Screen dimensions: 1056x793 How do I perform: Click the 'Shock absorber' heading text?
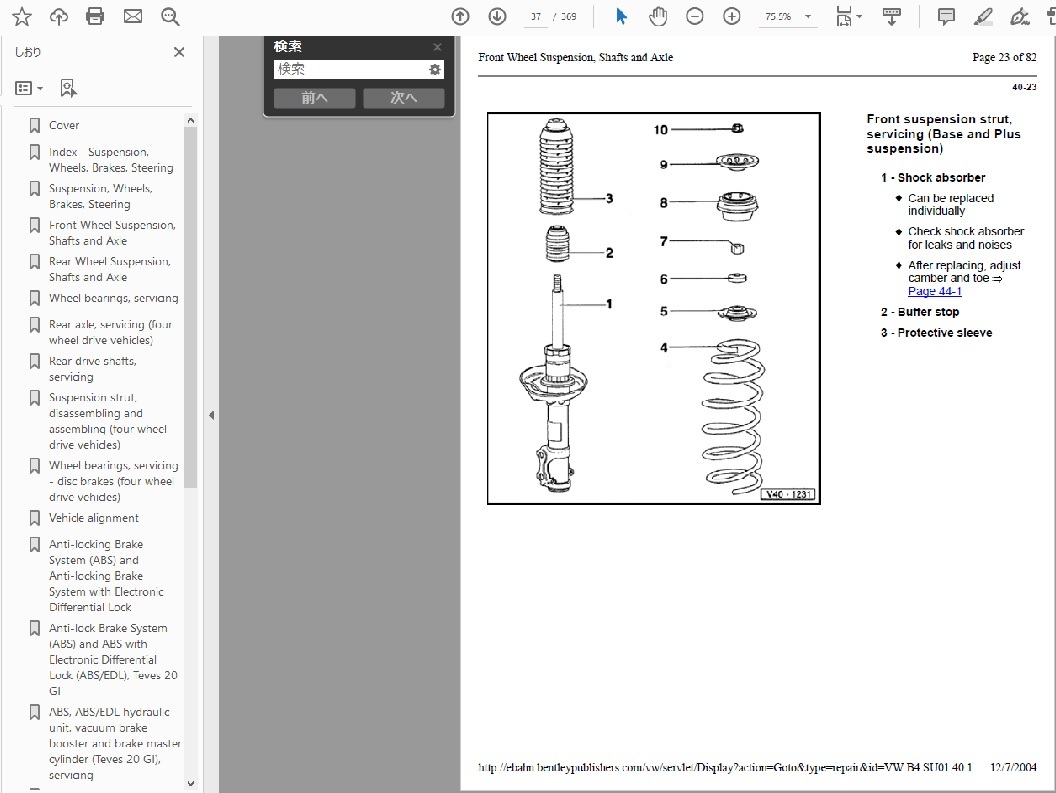[941, 178]
